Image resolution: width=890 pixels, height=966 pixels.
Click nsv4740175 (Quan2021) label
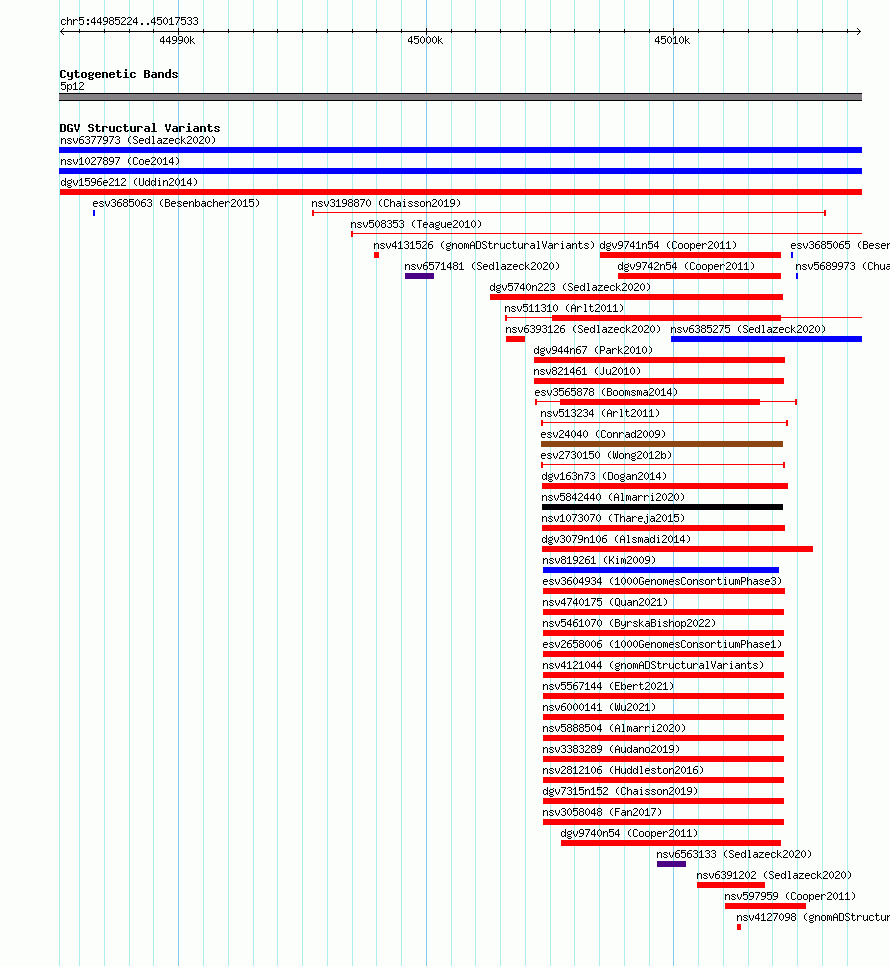point(605,602)
